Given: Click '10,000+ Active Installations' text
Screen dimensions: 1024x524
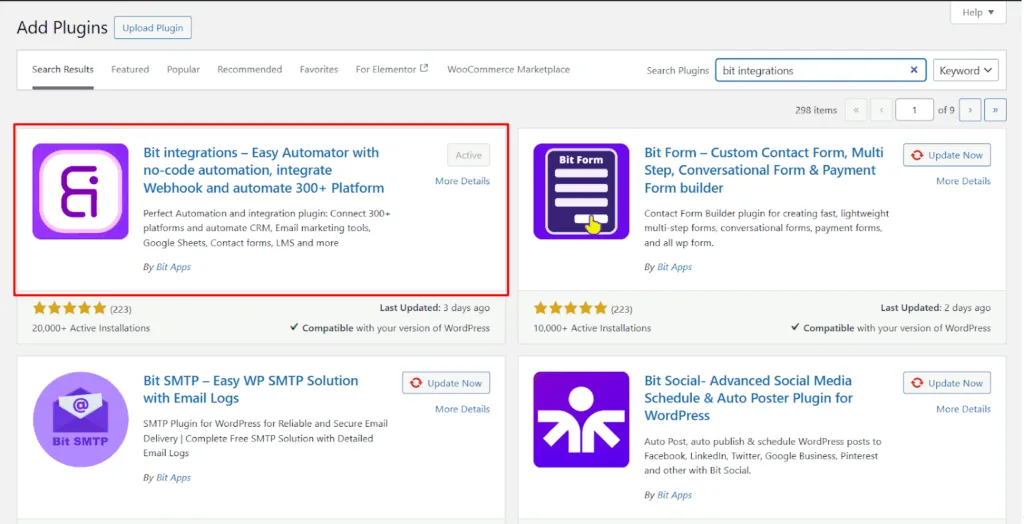Looking at the screenshot, I should click(x=592, y=328).
